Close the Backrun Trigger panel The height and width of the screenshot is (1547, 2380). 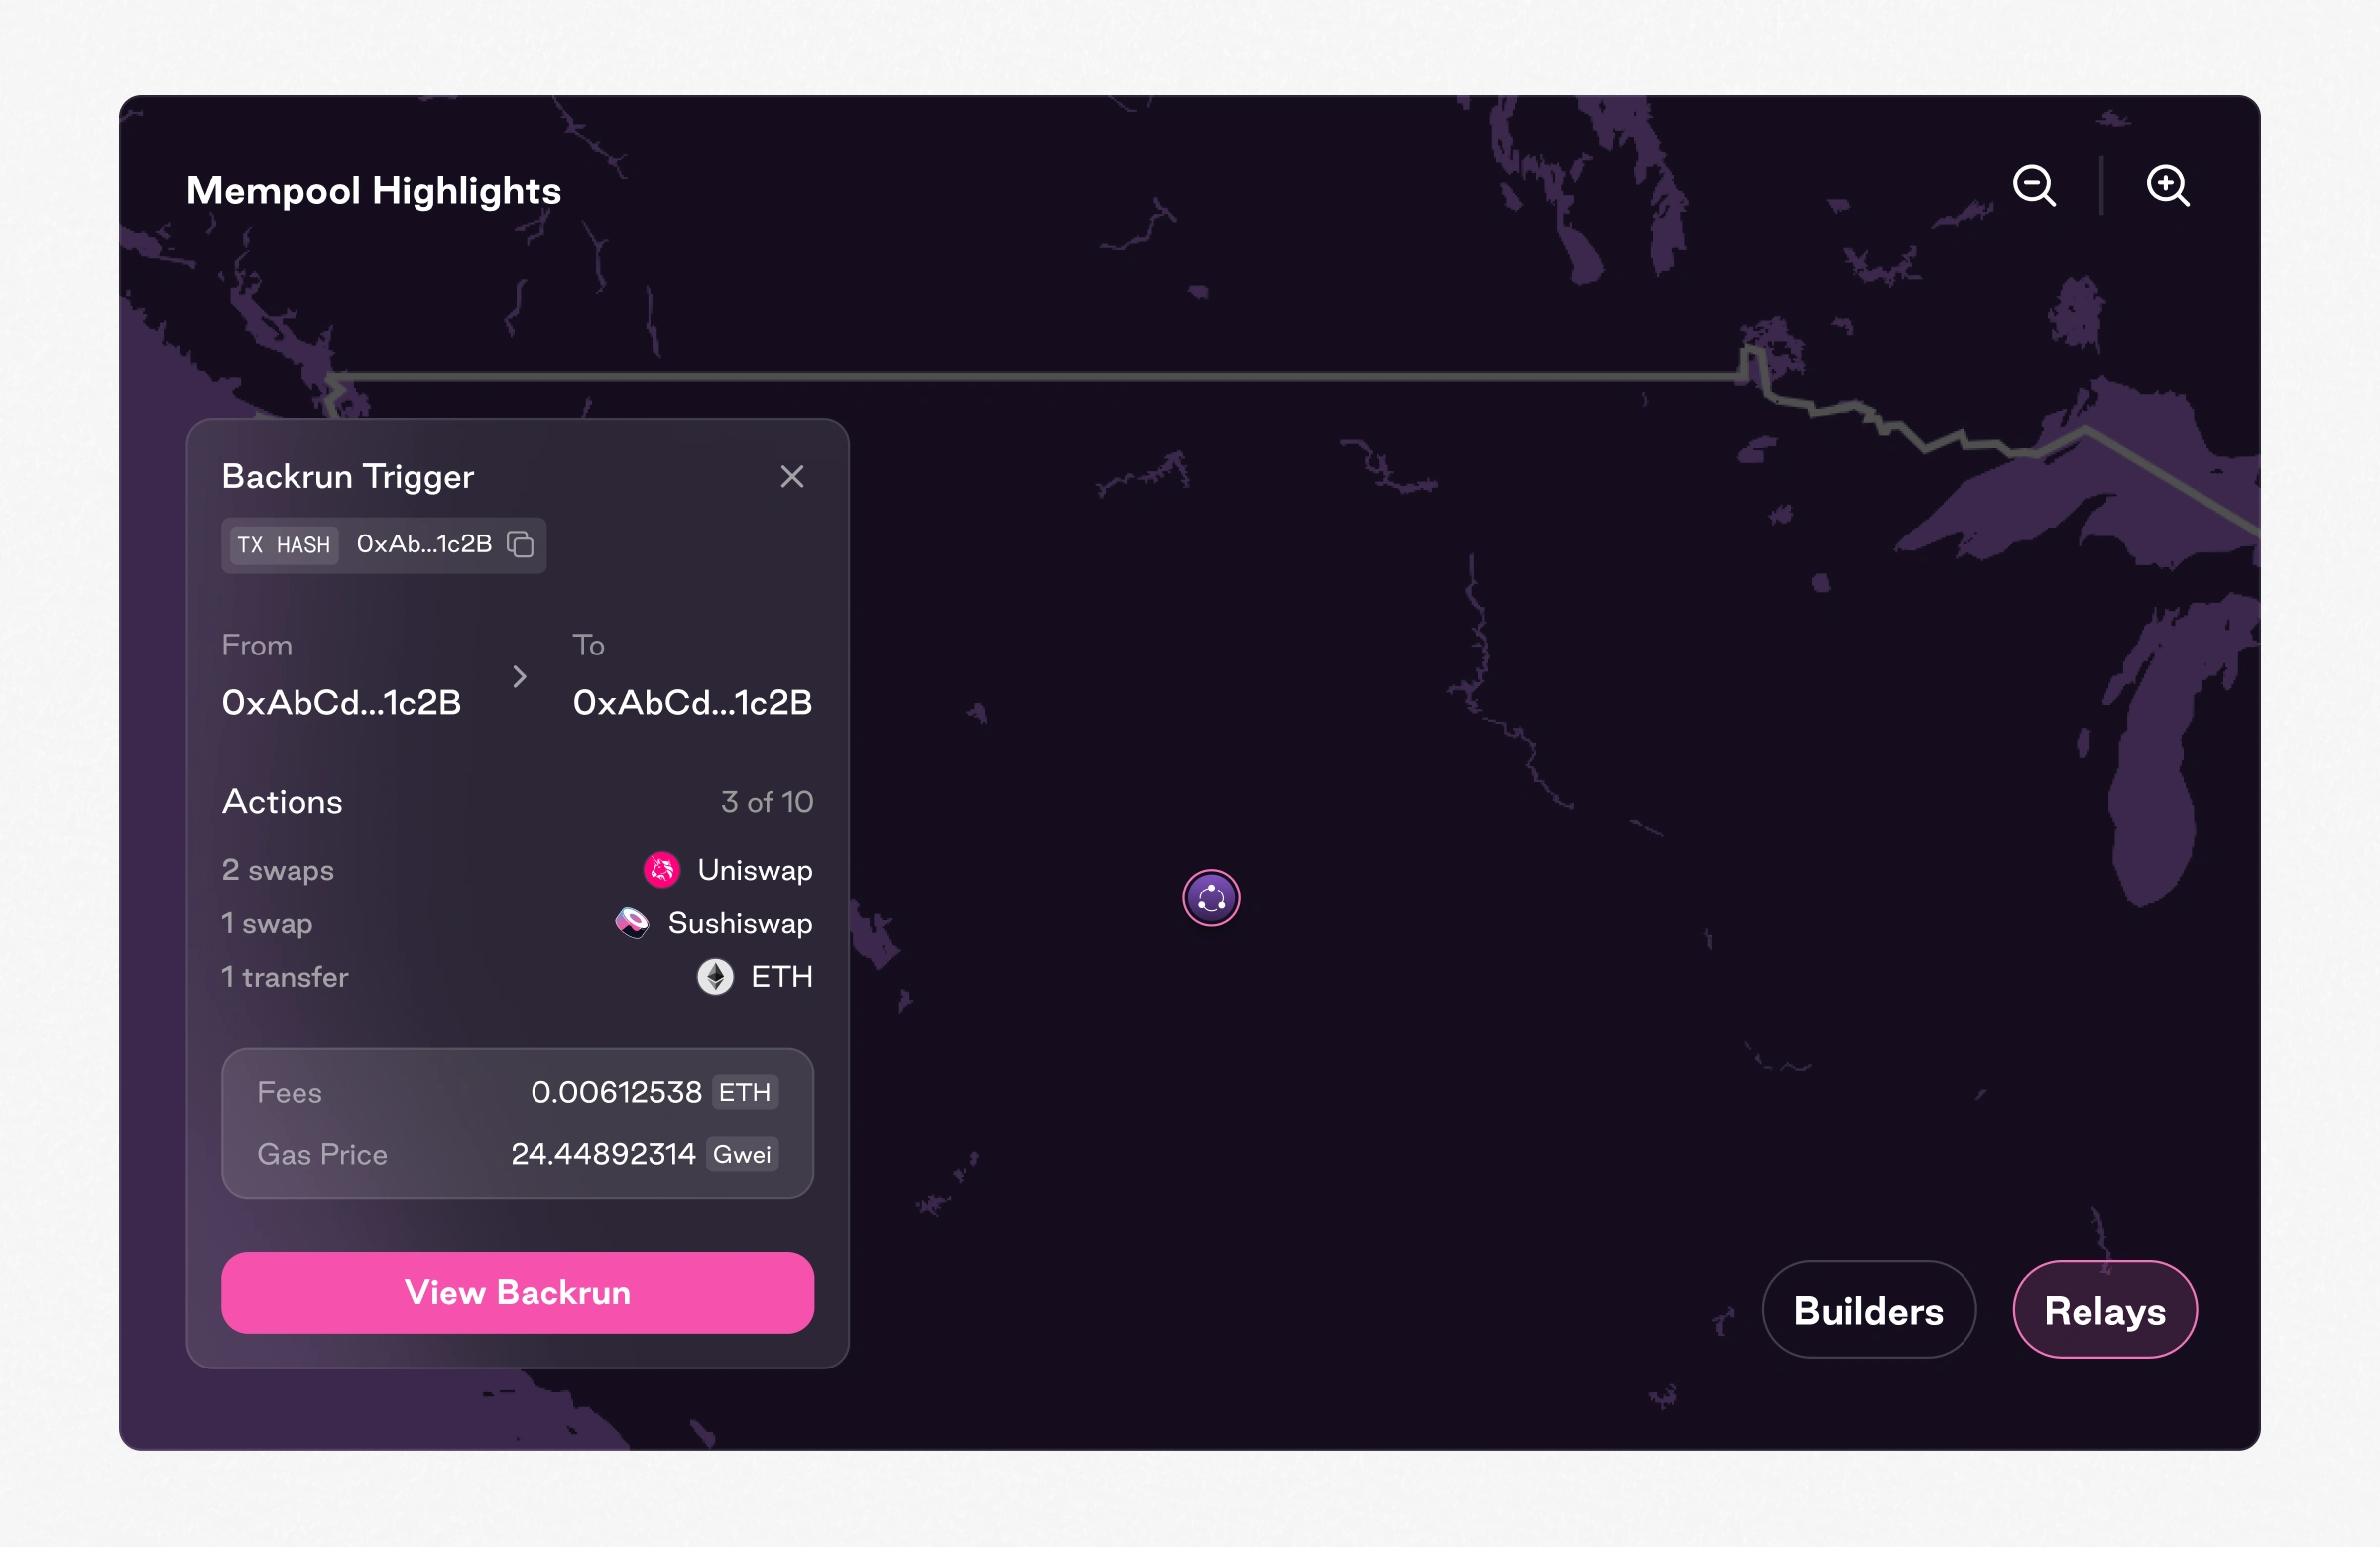point(792,477)
